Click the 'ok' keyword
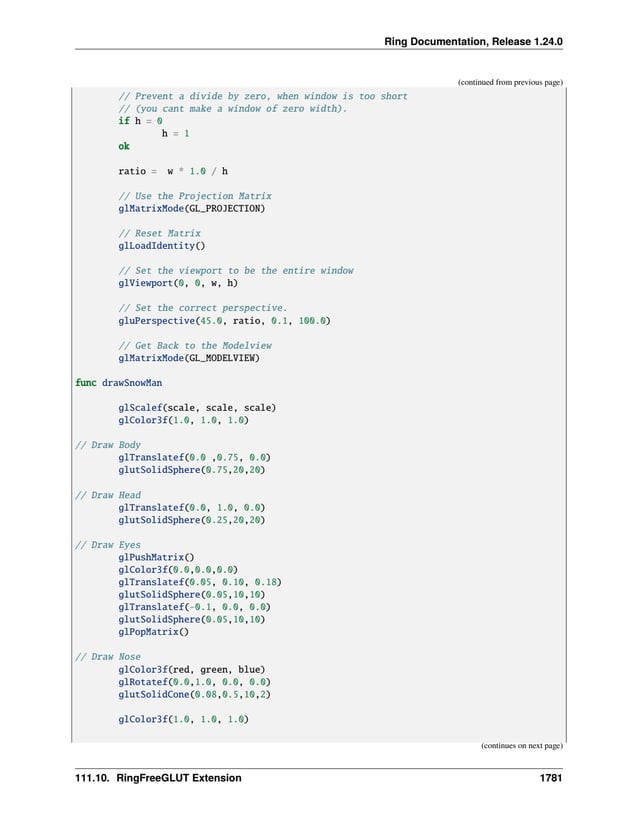 (x=124, y=146)
